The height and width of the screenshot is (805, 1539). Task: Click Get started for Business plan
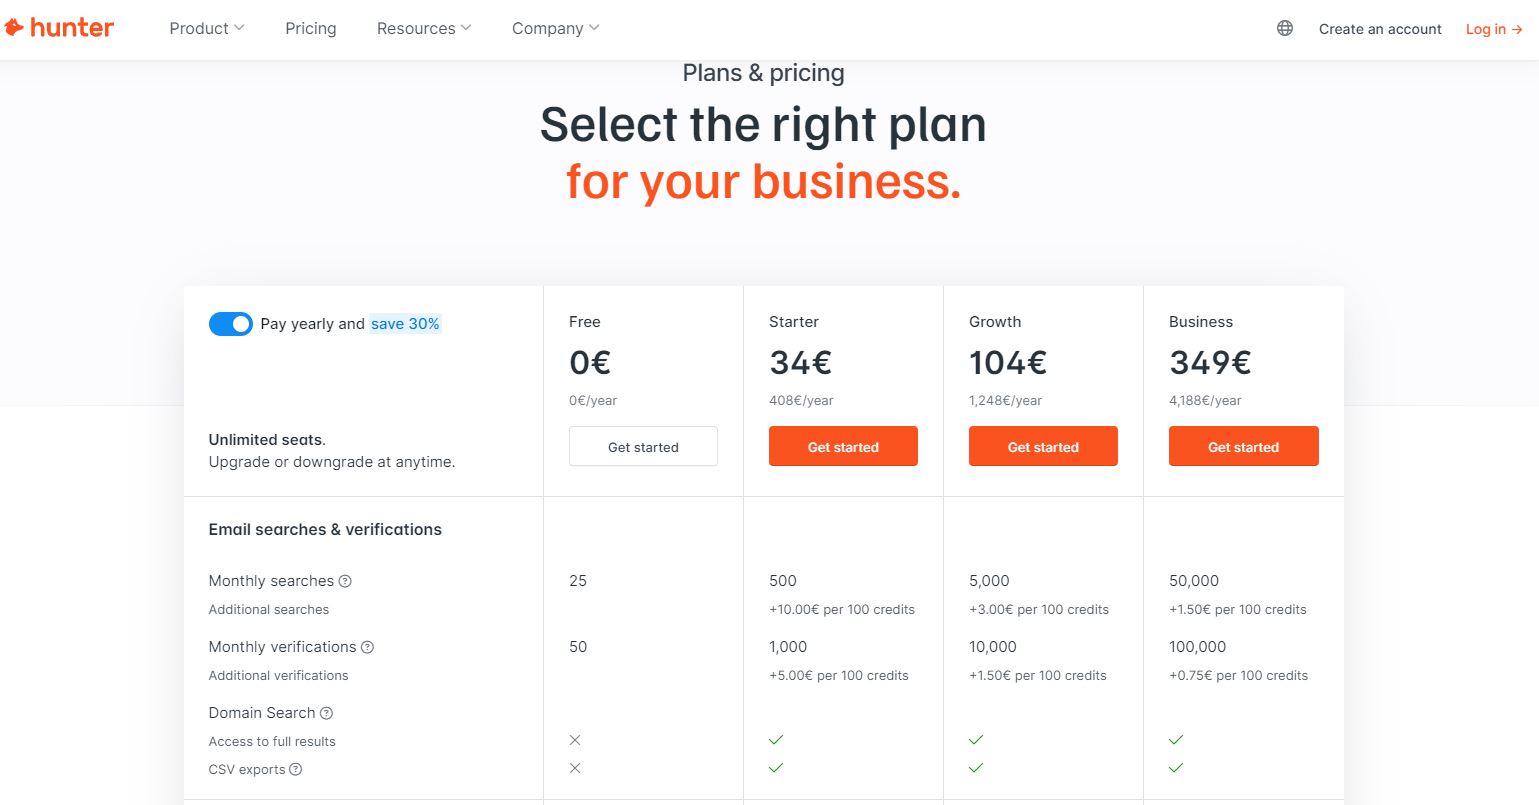click(x=1243, y=446)
